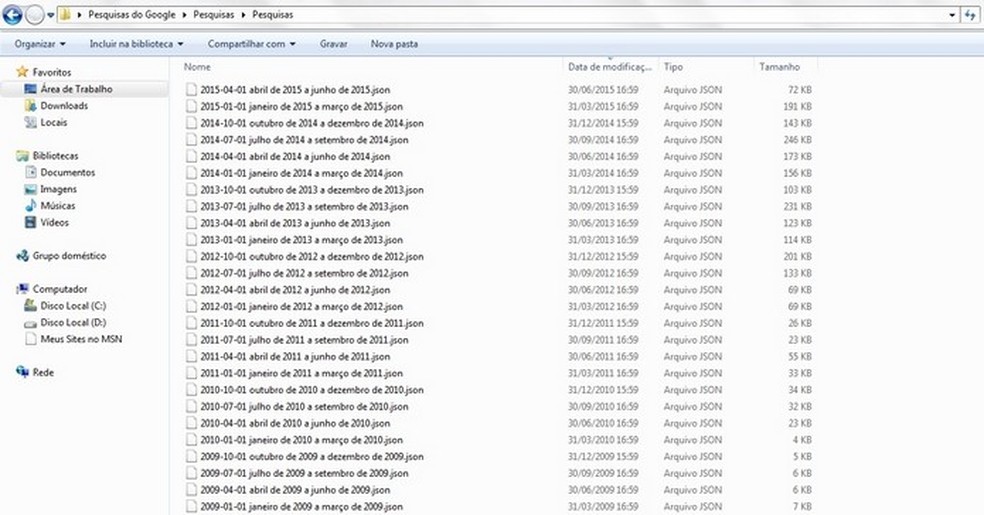Select '2010-01-01 janeiro de 2010 a março de 2010.json'
This screenshot has height=515, width=984.
pos(301,440)
